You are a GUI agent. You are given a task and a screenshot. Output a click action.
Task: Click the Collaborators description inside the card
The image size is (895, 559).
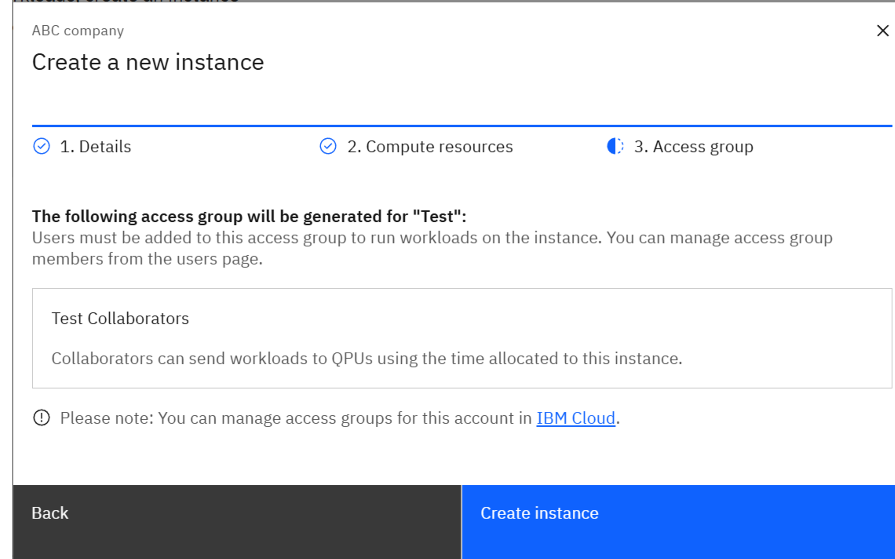[366, 358]
